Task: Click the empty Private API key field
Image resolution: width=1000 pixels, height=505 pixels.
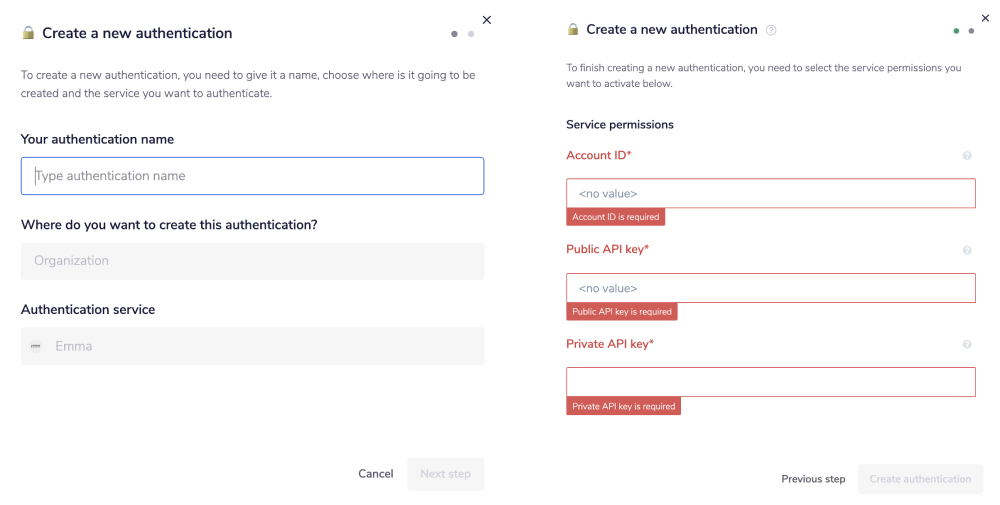Action: tap(770, 382)
